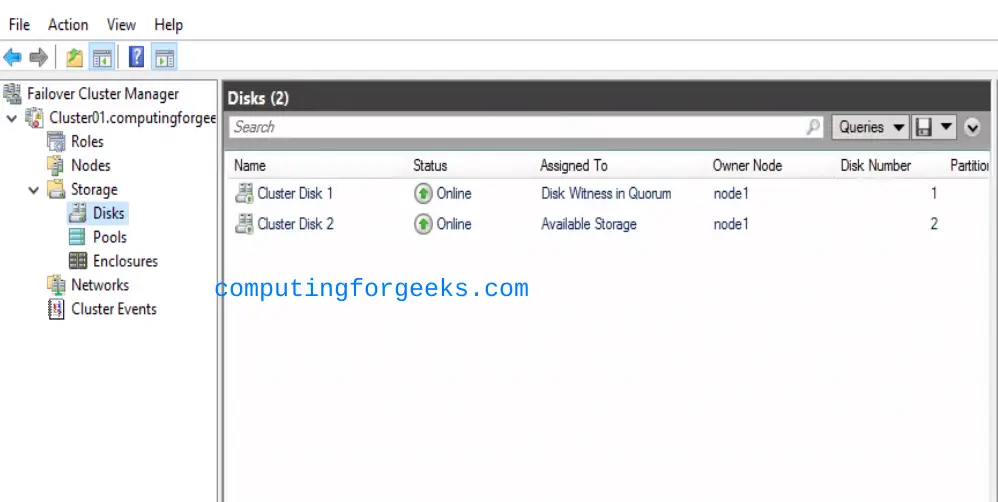Click the Roles icon in tree

point(56,141)
